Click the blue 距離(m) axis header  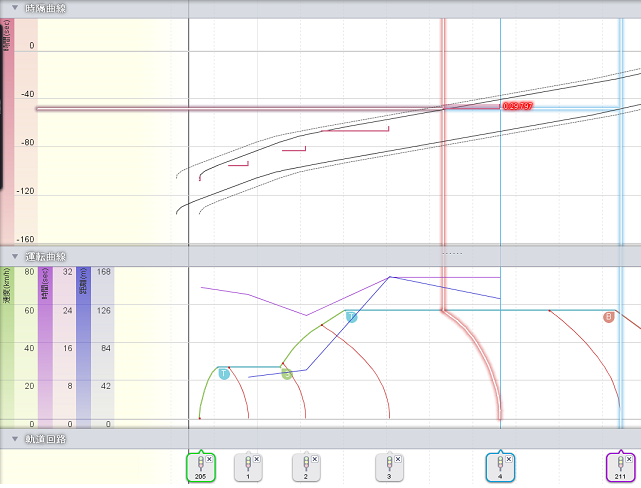(x=83, y=347)
